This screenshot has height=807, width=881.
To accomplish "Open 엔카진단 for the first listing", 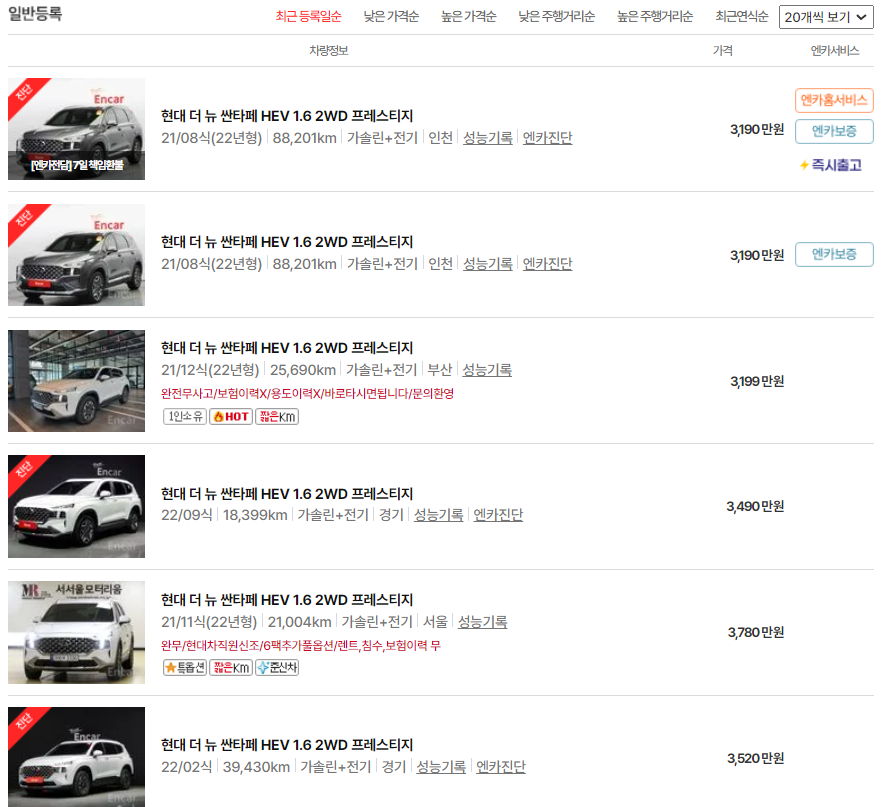I will tap(547, 138).
